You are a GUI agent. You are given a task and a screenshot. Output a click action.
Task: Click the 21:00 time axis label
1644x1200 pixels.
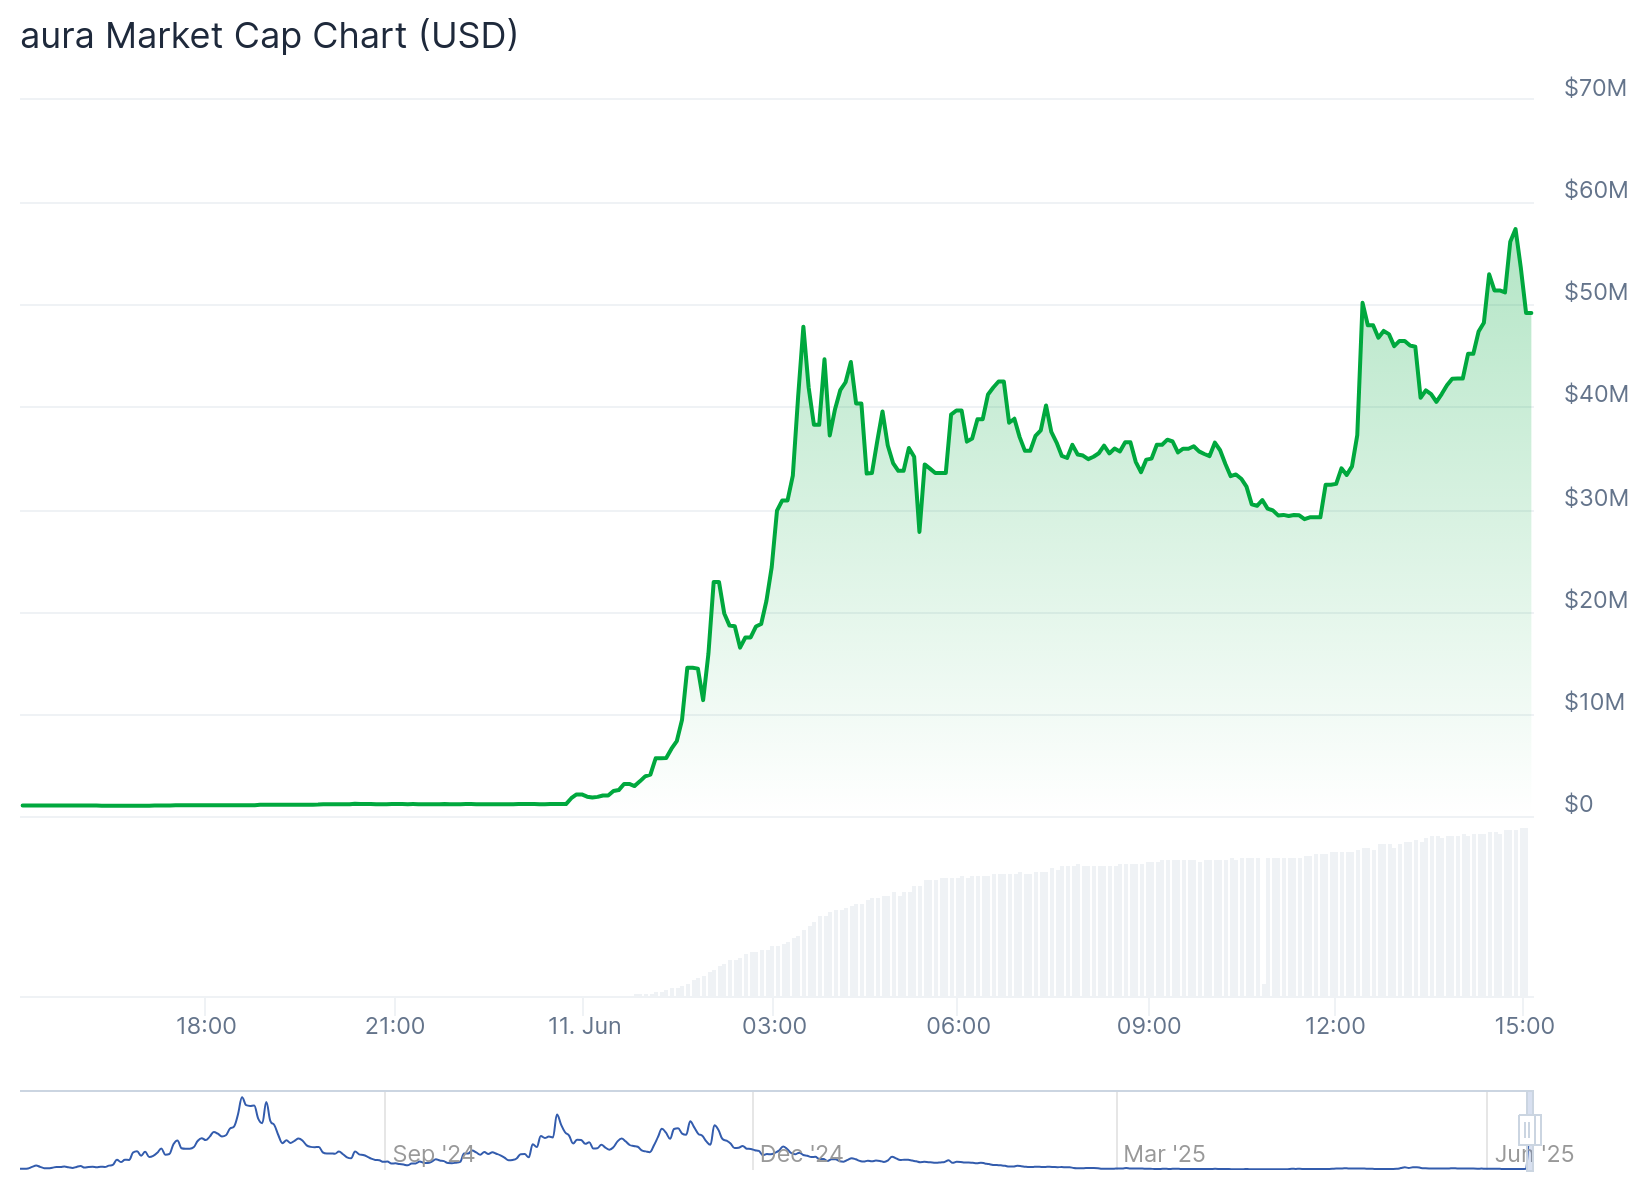[x=395, y=1026]
